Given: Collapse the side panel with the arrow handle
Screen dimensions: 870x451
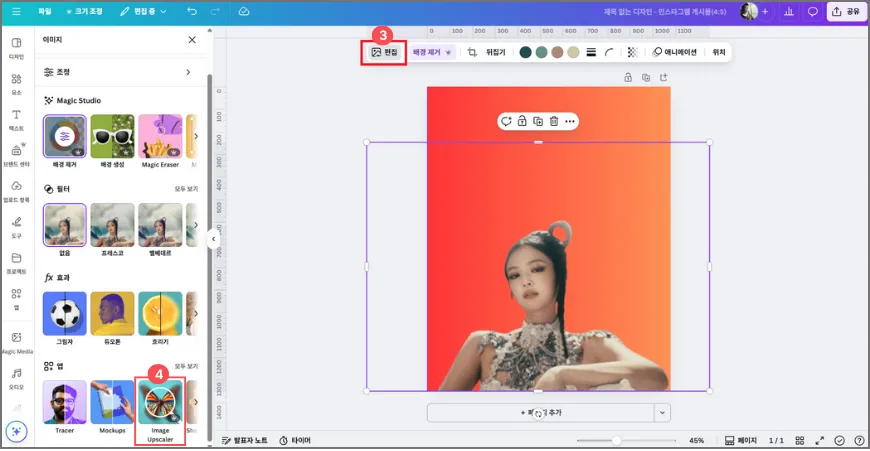Looking at the screenshot, I should click(213, 239).
